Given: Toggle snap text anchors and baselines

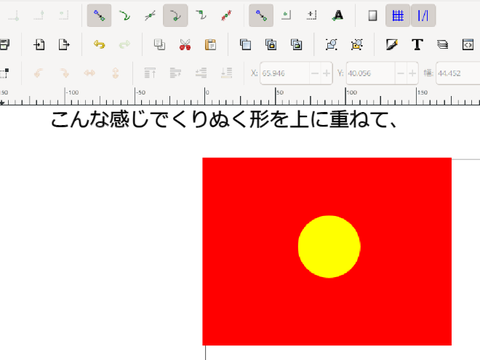Looking at the screenshot, I should point(338,15).
